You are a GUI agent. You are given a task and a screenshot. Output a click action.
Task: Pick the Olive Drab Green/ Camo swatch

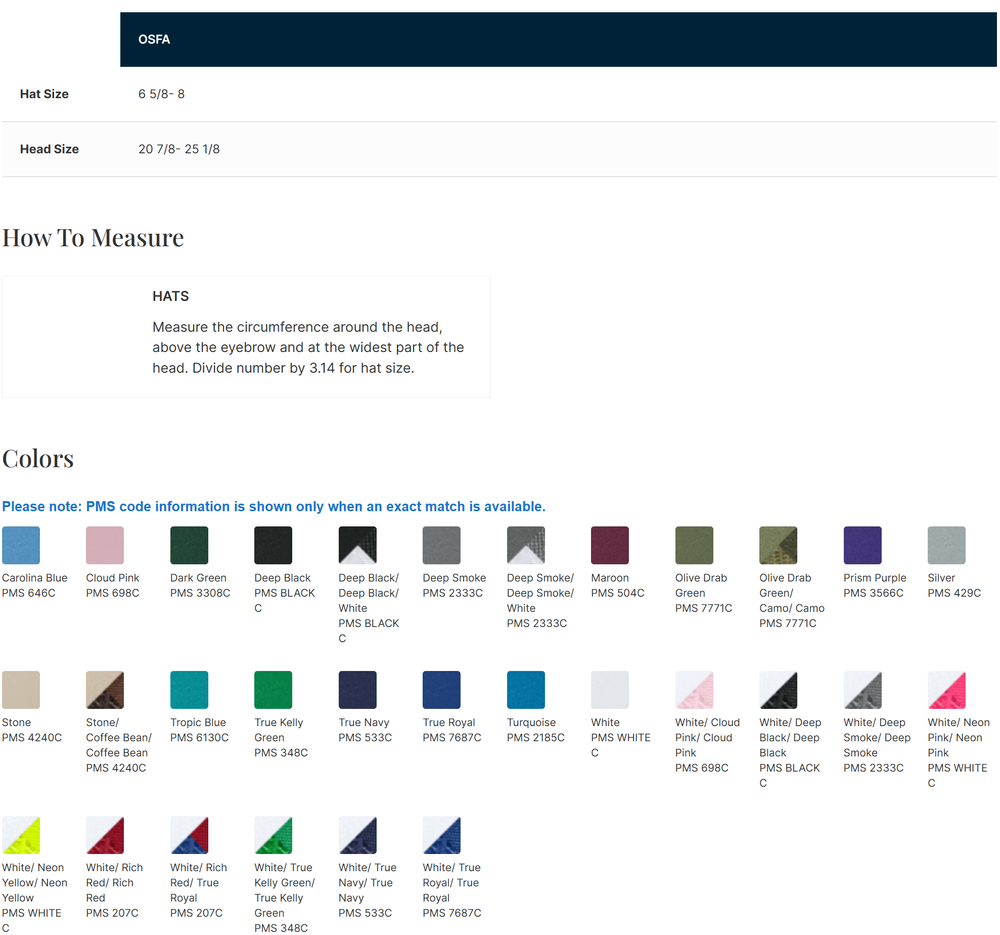tap(778, 546)
